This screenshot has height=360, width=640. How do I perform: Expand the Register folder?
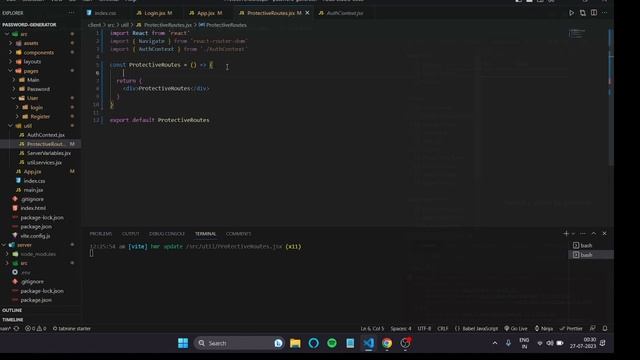(41, 116)
